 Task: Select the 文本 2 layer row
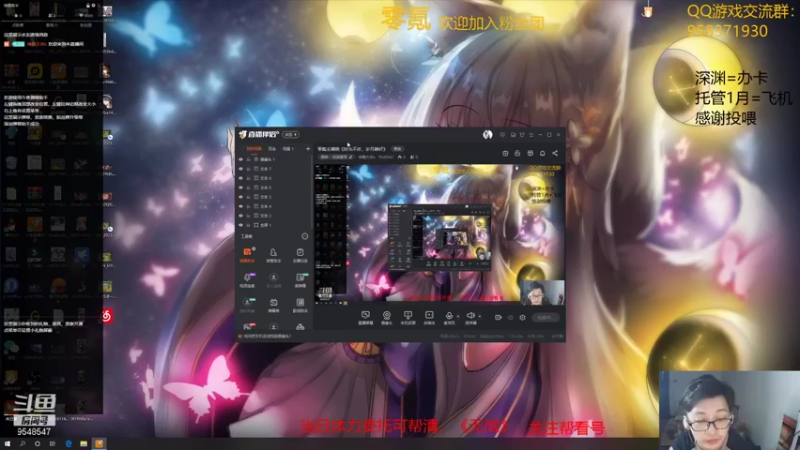coord(273,215)
